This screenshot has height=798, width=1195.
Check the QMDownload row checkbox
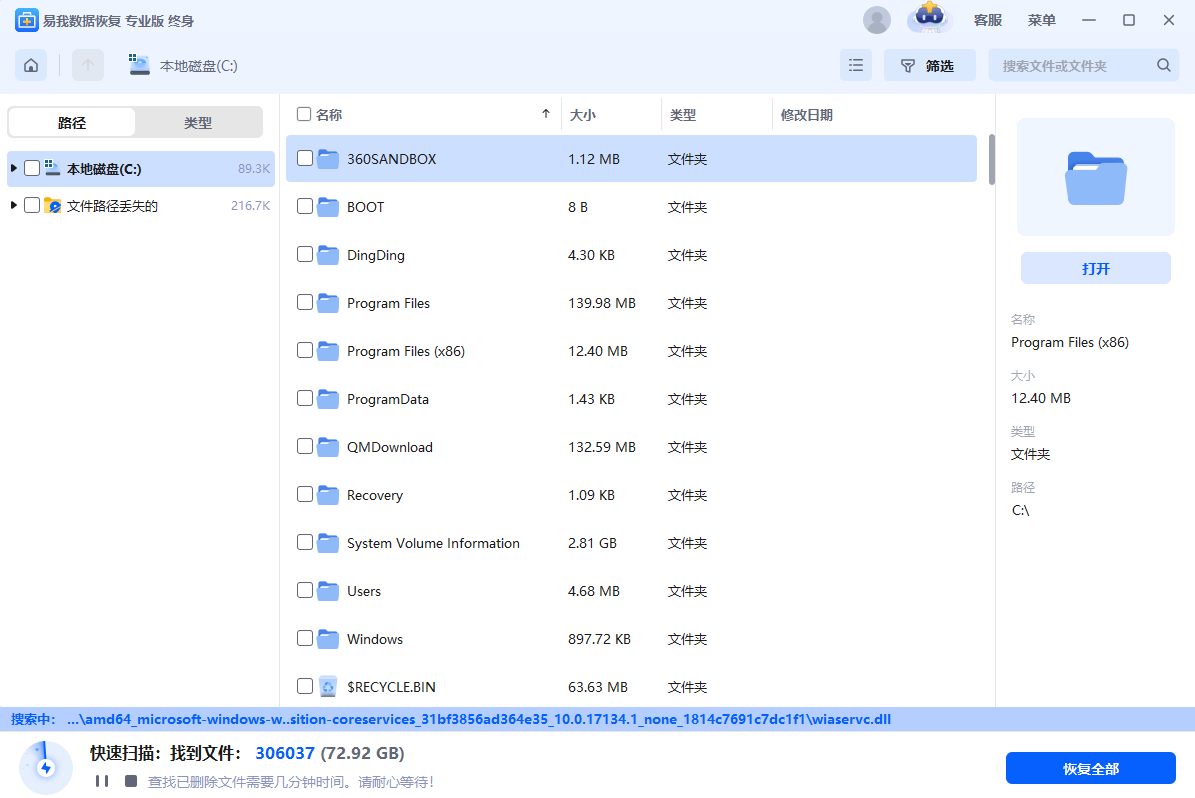click(305, 446)
